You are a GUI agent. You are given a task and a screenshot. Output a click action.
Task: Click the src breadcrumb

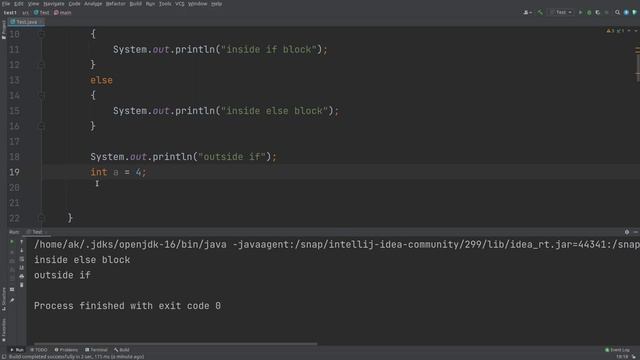[x=25, y=13]
